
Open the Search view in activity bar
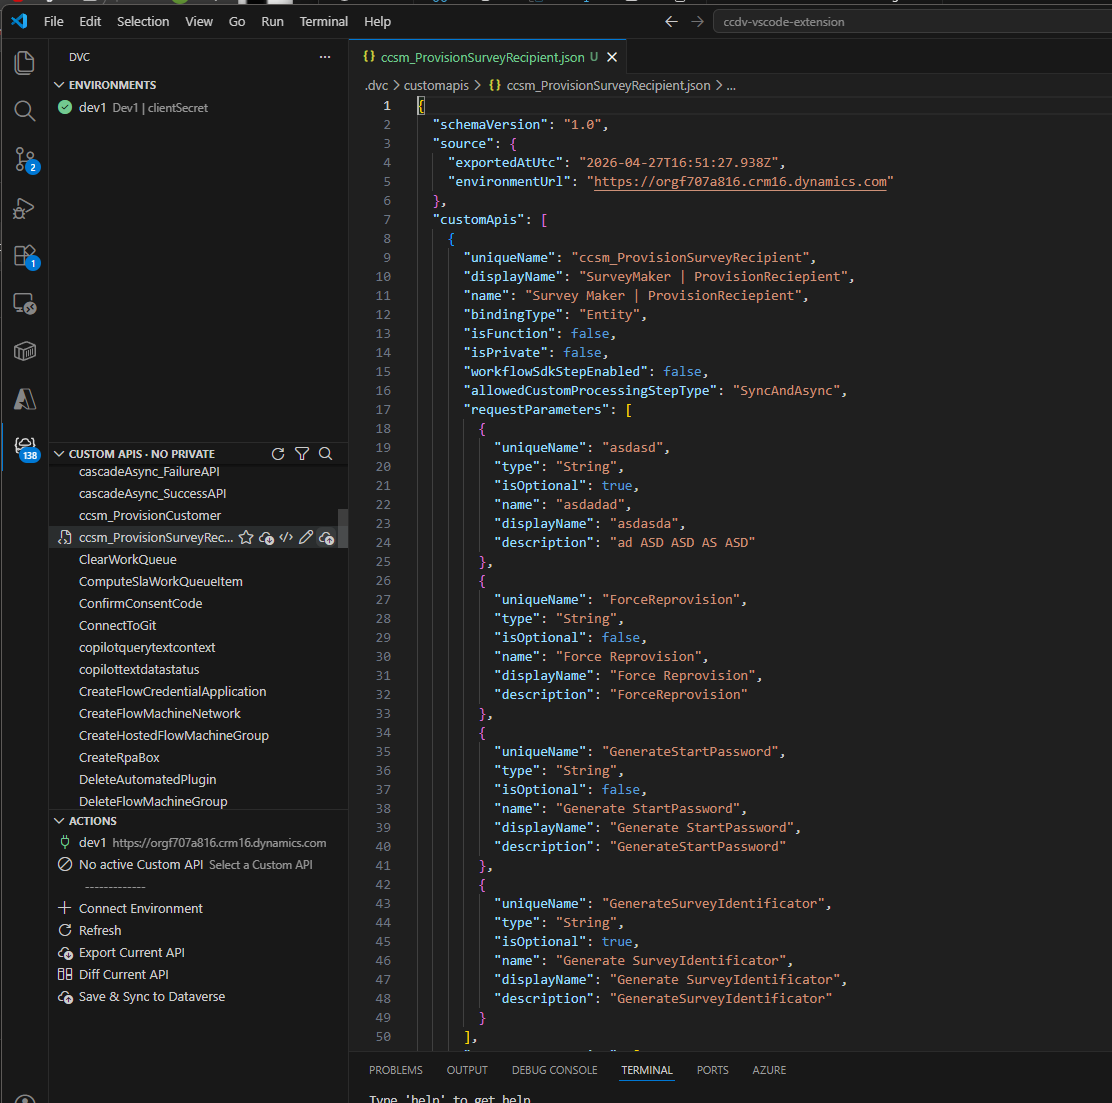[x=25, y=111]
